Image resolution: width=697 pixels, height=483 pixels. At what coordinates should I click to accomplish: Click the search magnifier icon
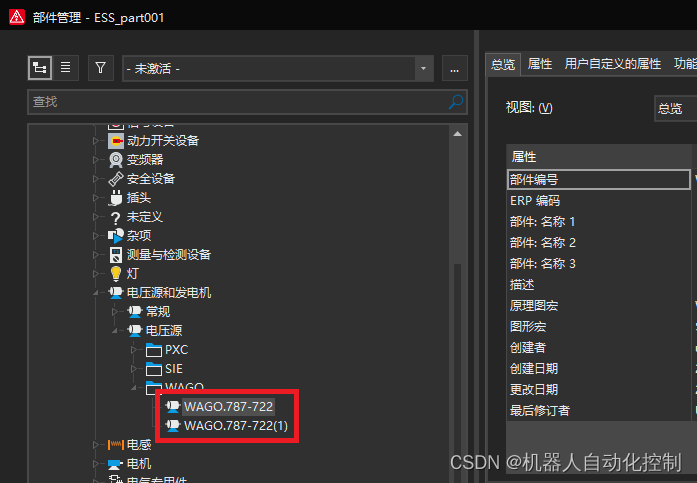point(456,102)
